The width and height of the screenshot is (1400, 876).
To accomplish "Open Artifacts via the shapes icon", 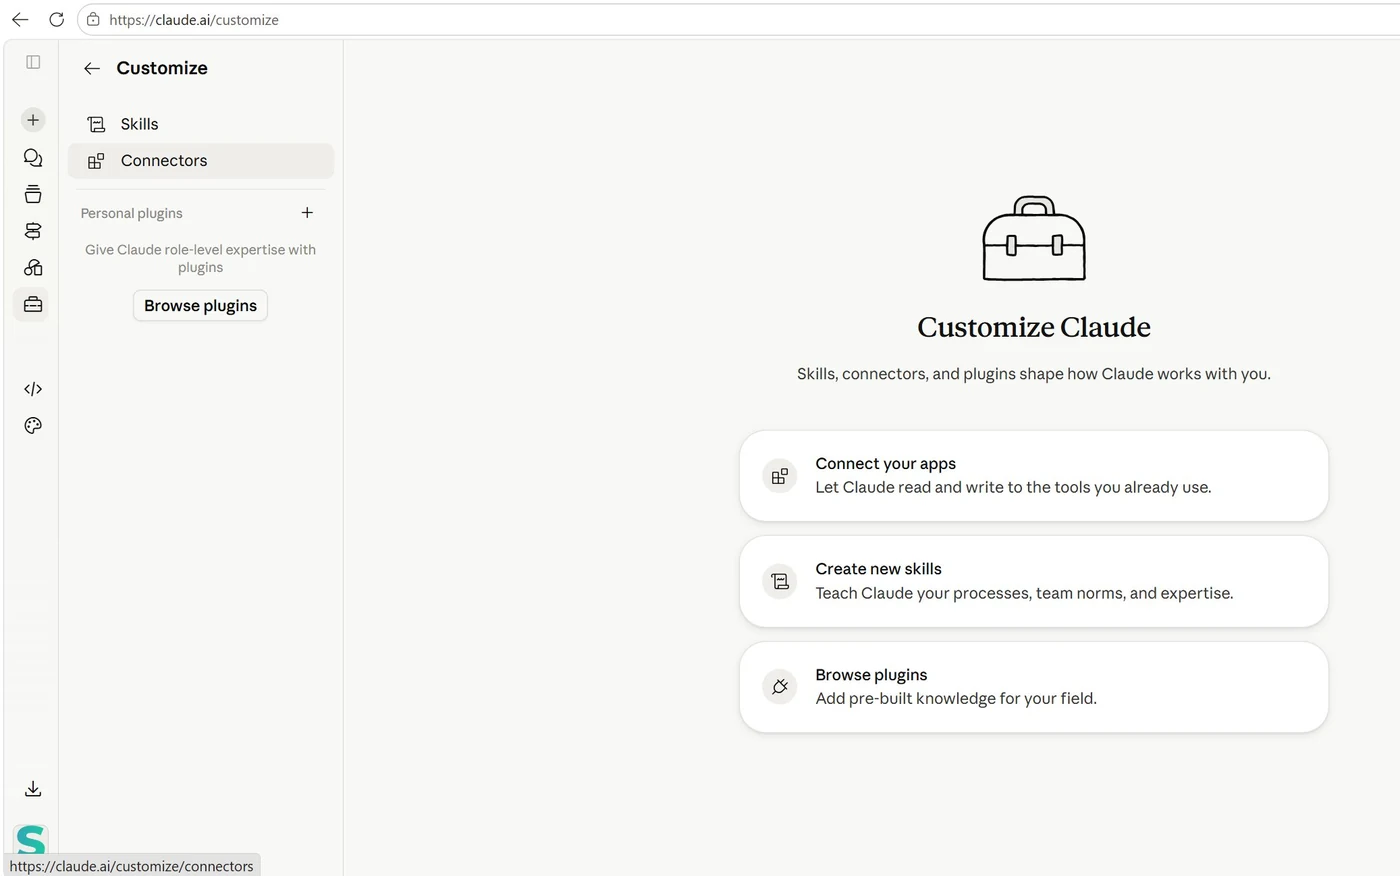I will point(33,268).
